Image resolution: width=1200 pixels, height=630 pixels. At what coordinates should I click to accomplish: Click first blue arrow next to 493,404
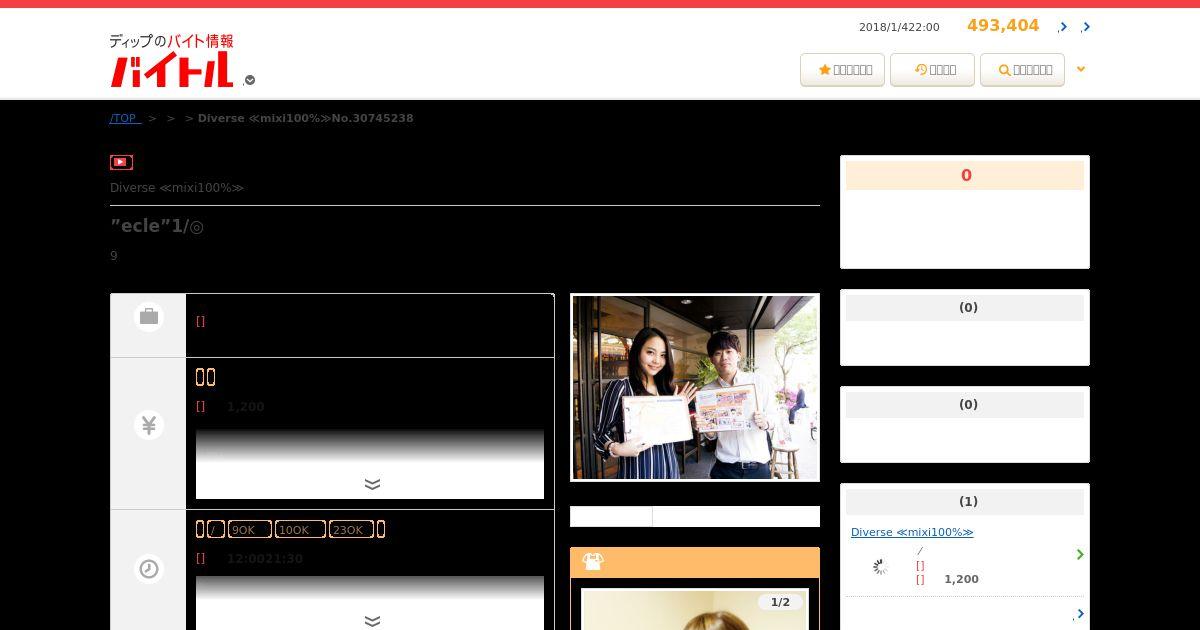click(x=1063, y=27)
